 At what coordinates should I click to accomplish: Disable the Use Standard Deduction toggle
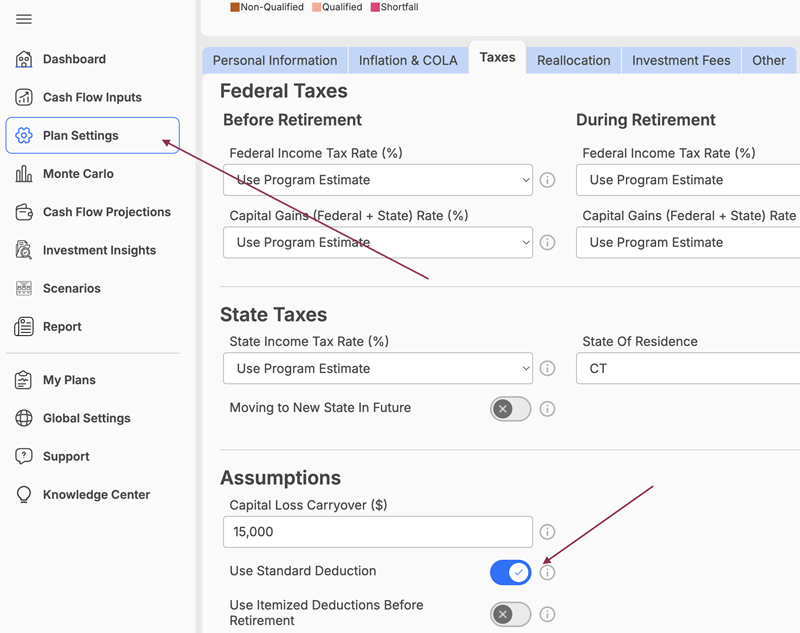pos(510,572)
